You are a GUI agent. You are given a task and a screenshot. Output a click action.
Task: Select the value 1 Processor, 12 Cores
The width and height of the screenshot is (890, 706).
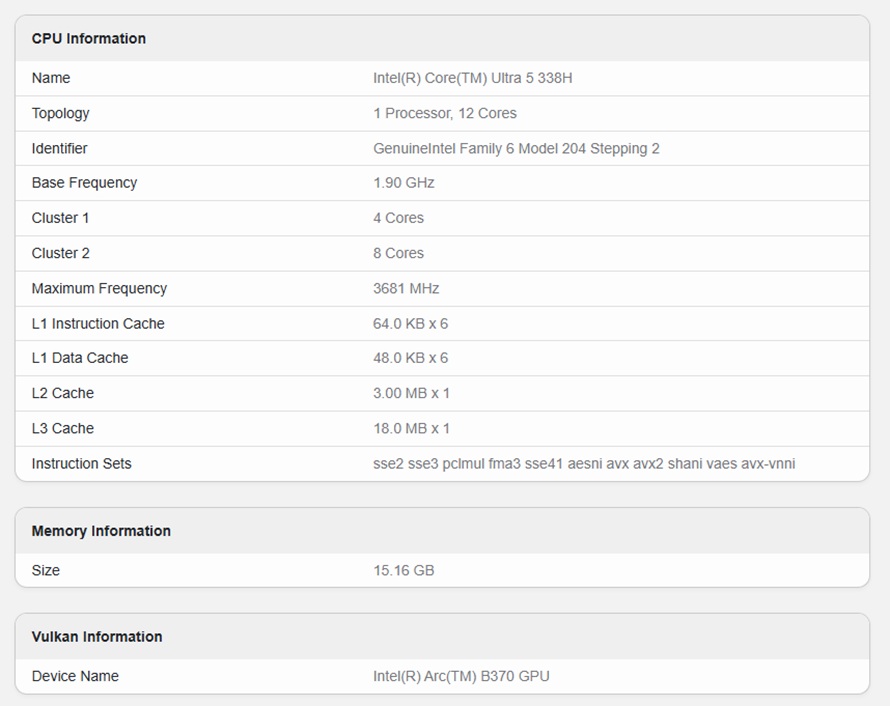(443, 113)
